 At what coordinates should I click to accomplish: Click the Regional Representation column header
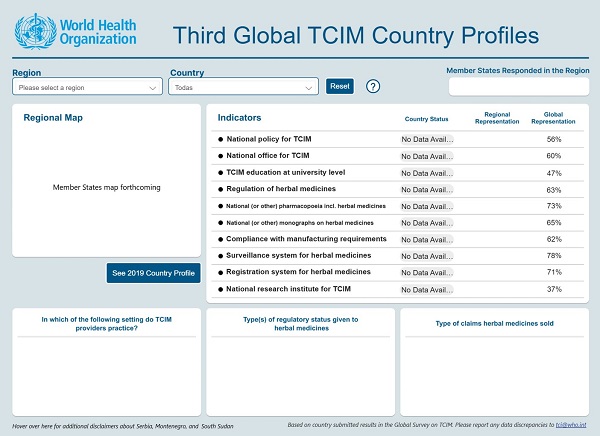click(x=496, y=118)
